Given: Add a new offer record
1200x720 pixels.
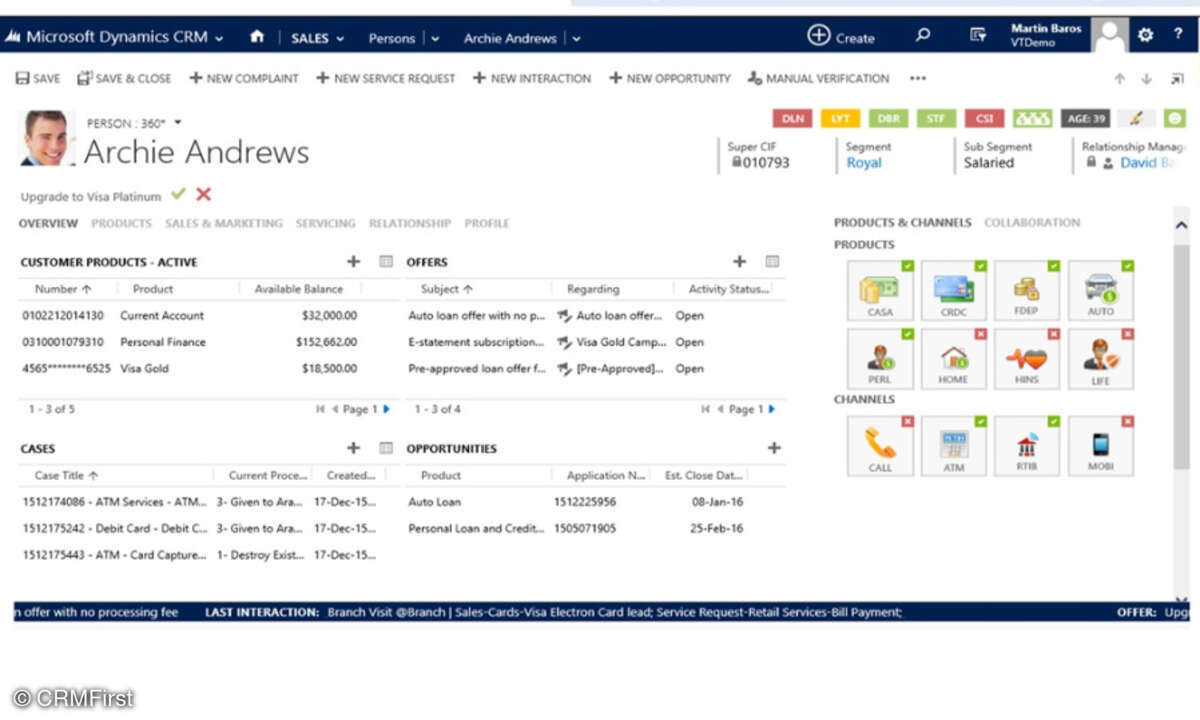Looking at the screenshot, I should coord(739,262).
